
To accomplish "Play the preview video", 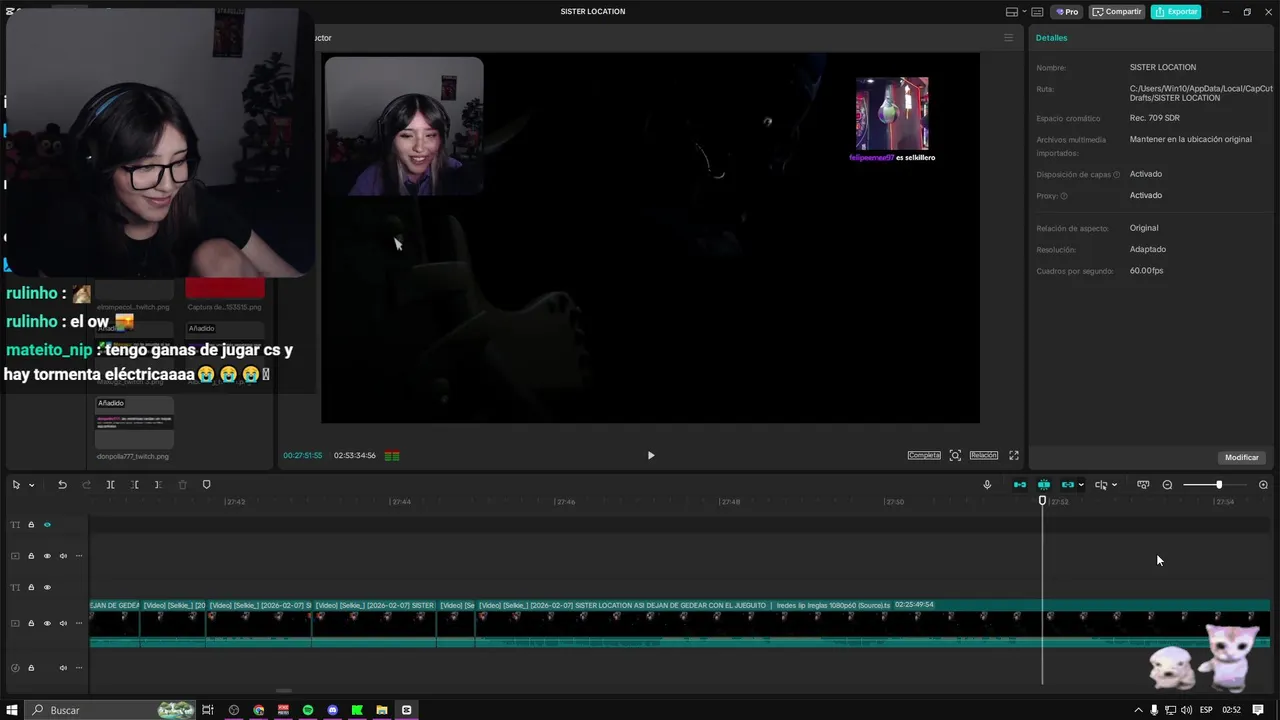I will tap(651, 455).
